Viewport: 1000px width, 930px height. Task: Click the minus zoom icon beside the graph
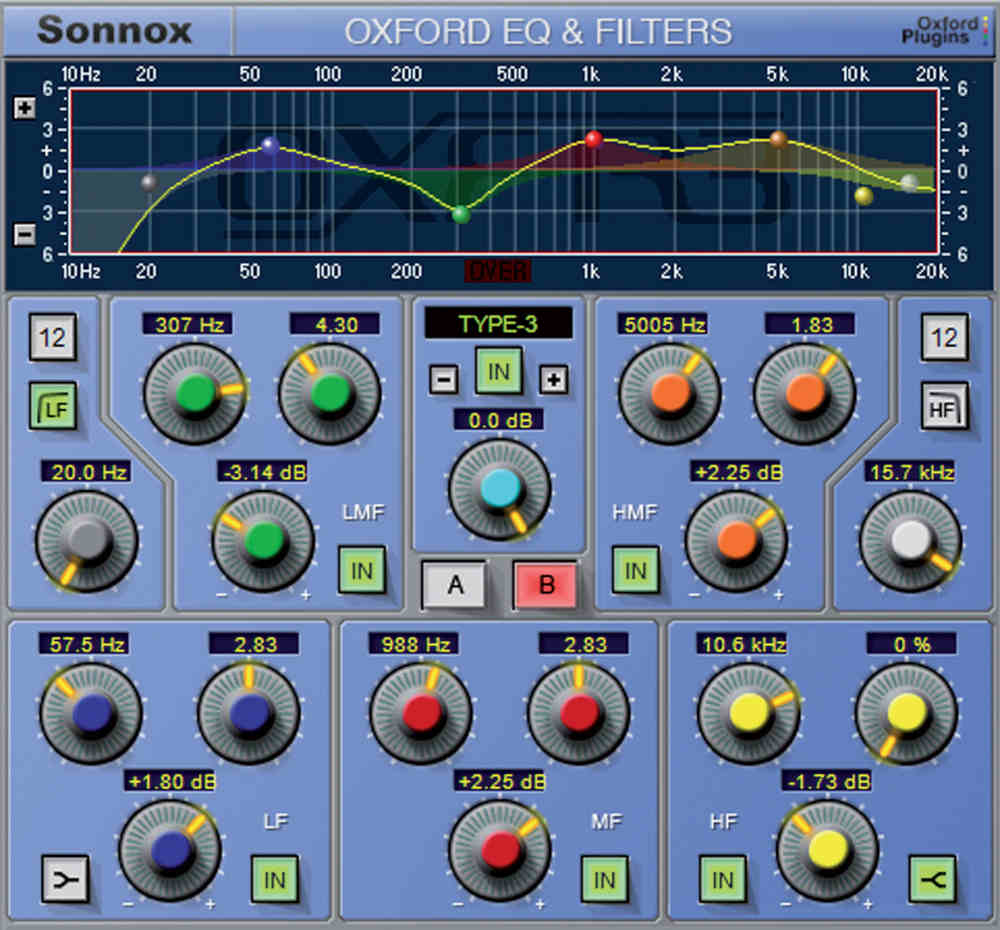coord(23,233)
